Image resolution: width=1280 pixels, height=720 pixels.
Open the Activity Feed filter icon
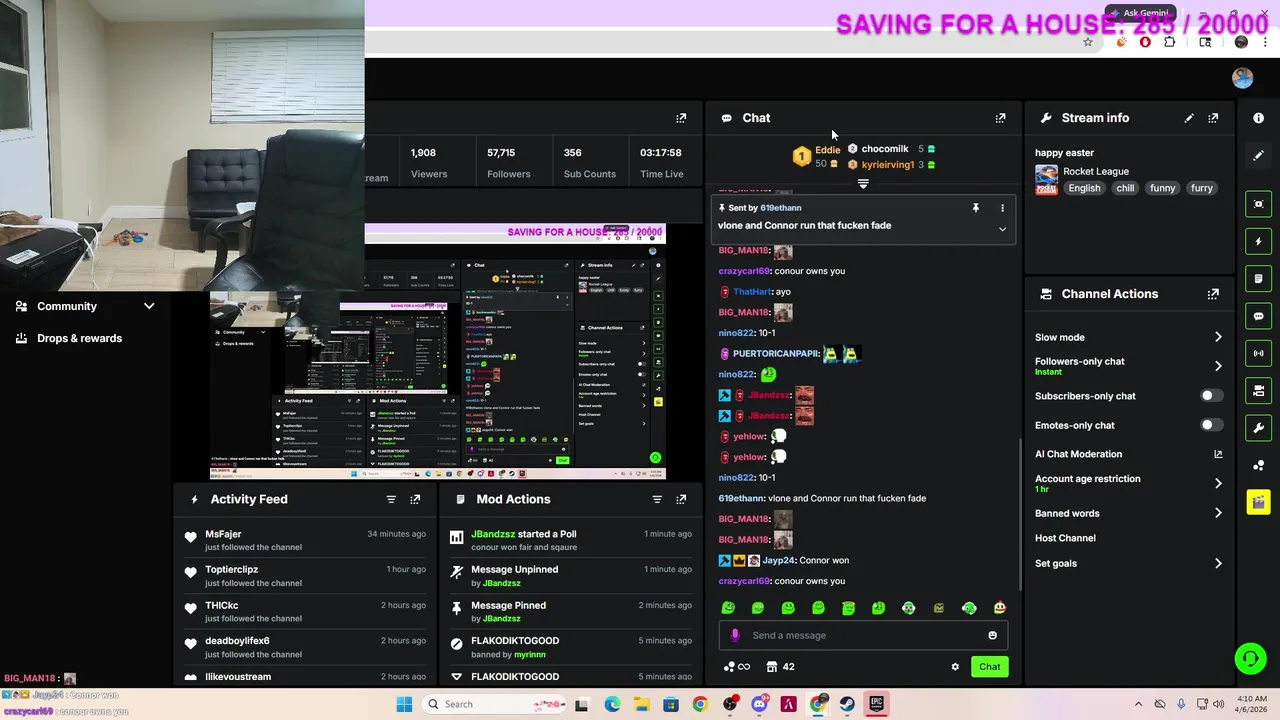point(391,499)
